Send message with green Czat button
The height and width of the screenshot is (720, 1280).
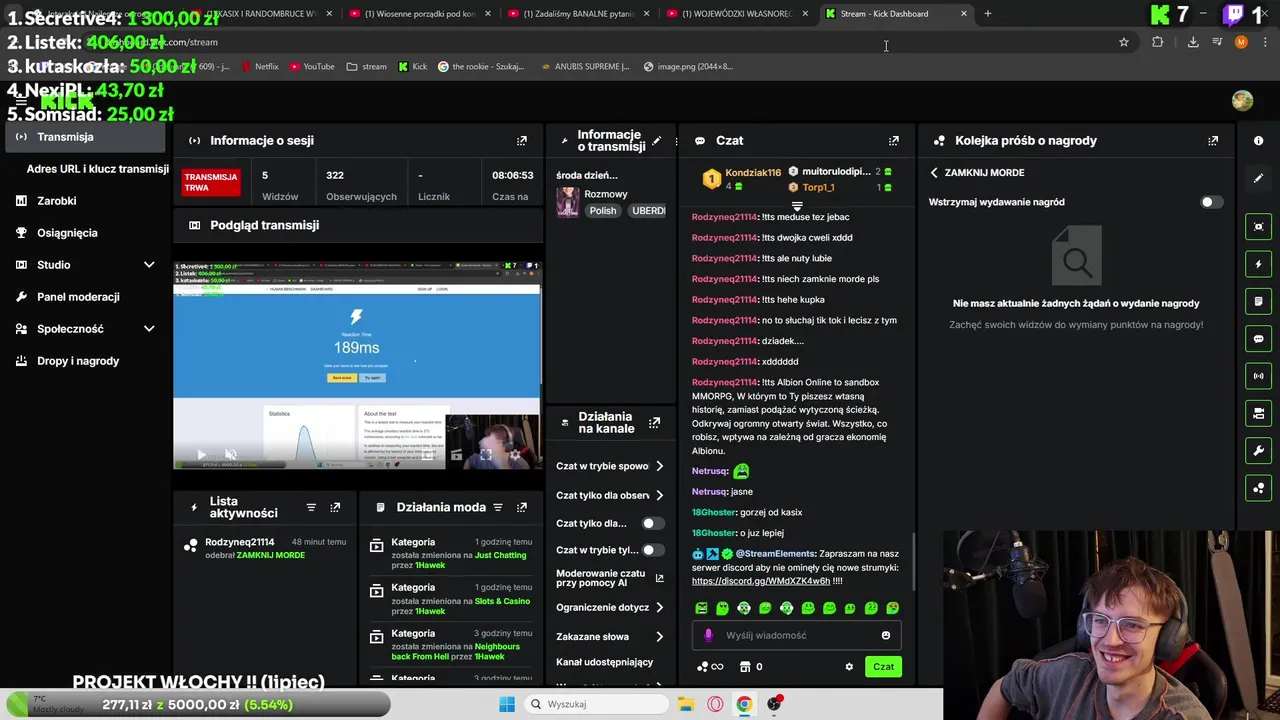883,667
